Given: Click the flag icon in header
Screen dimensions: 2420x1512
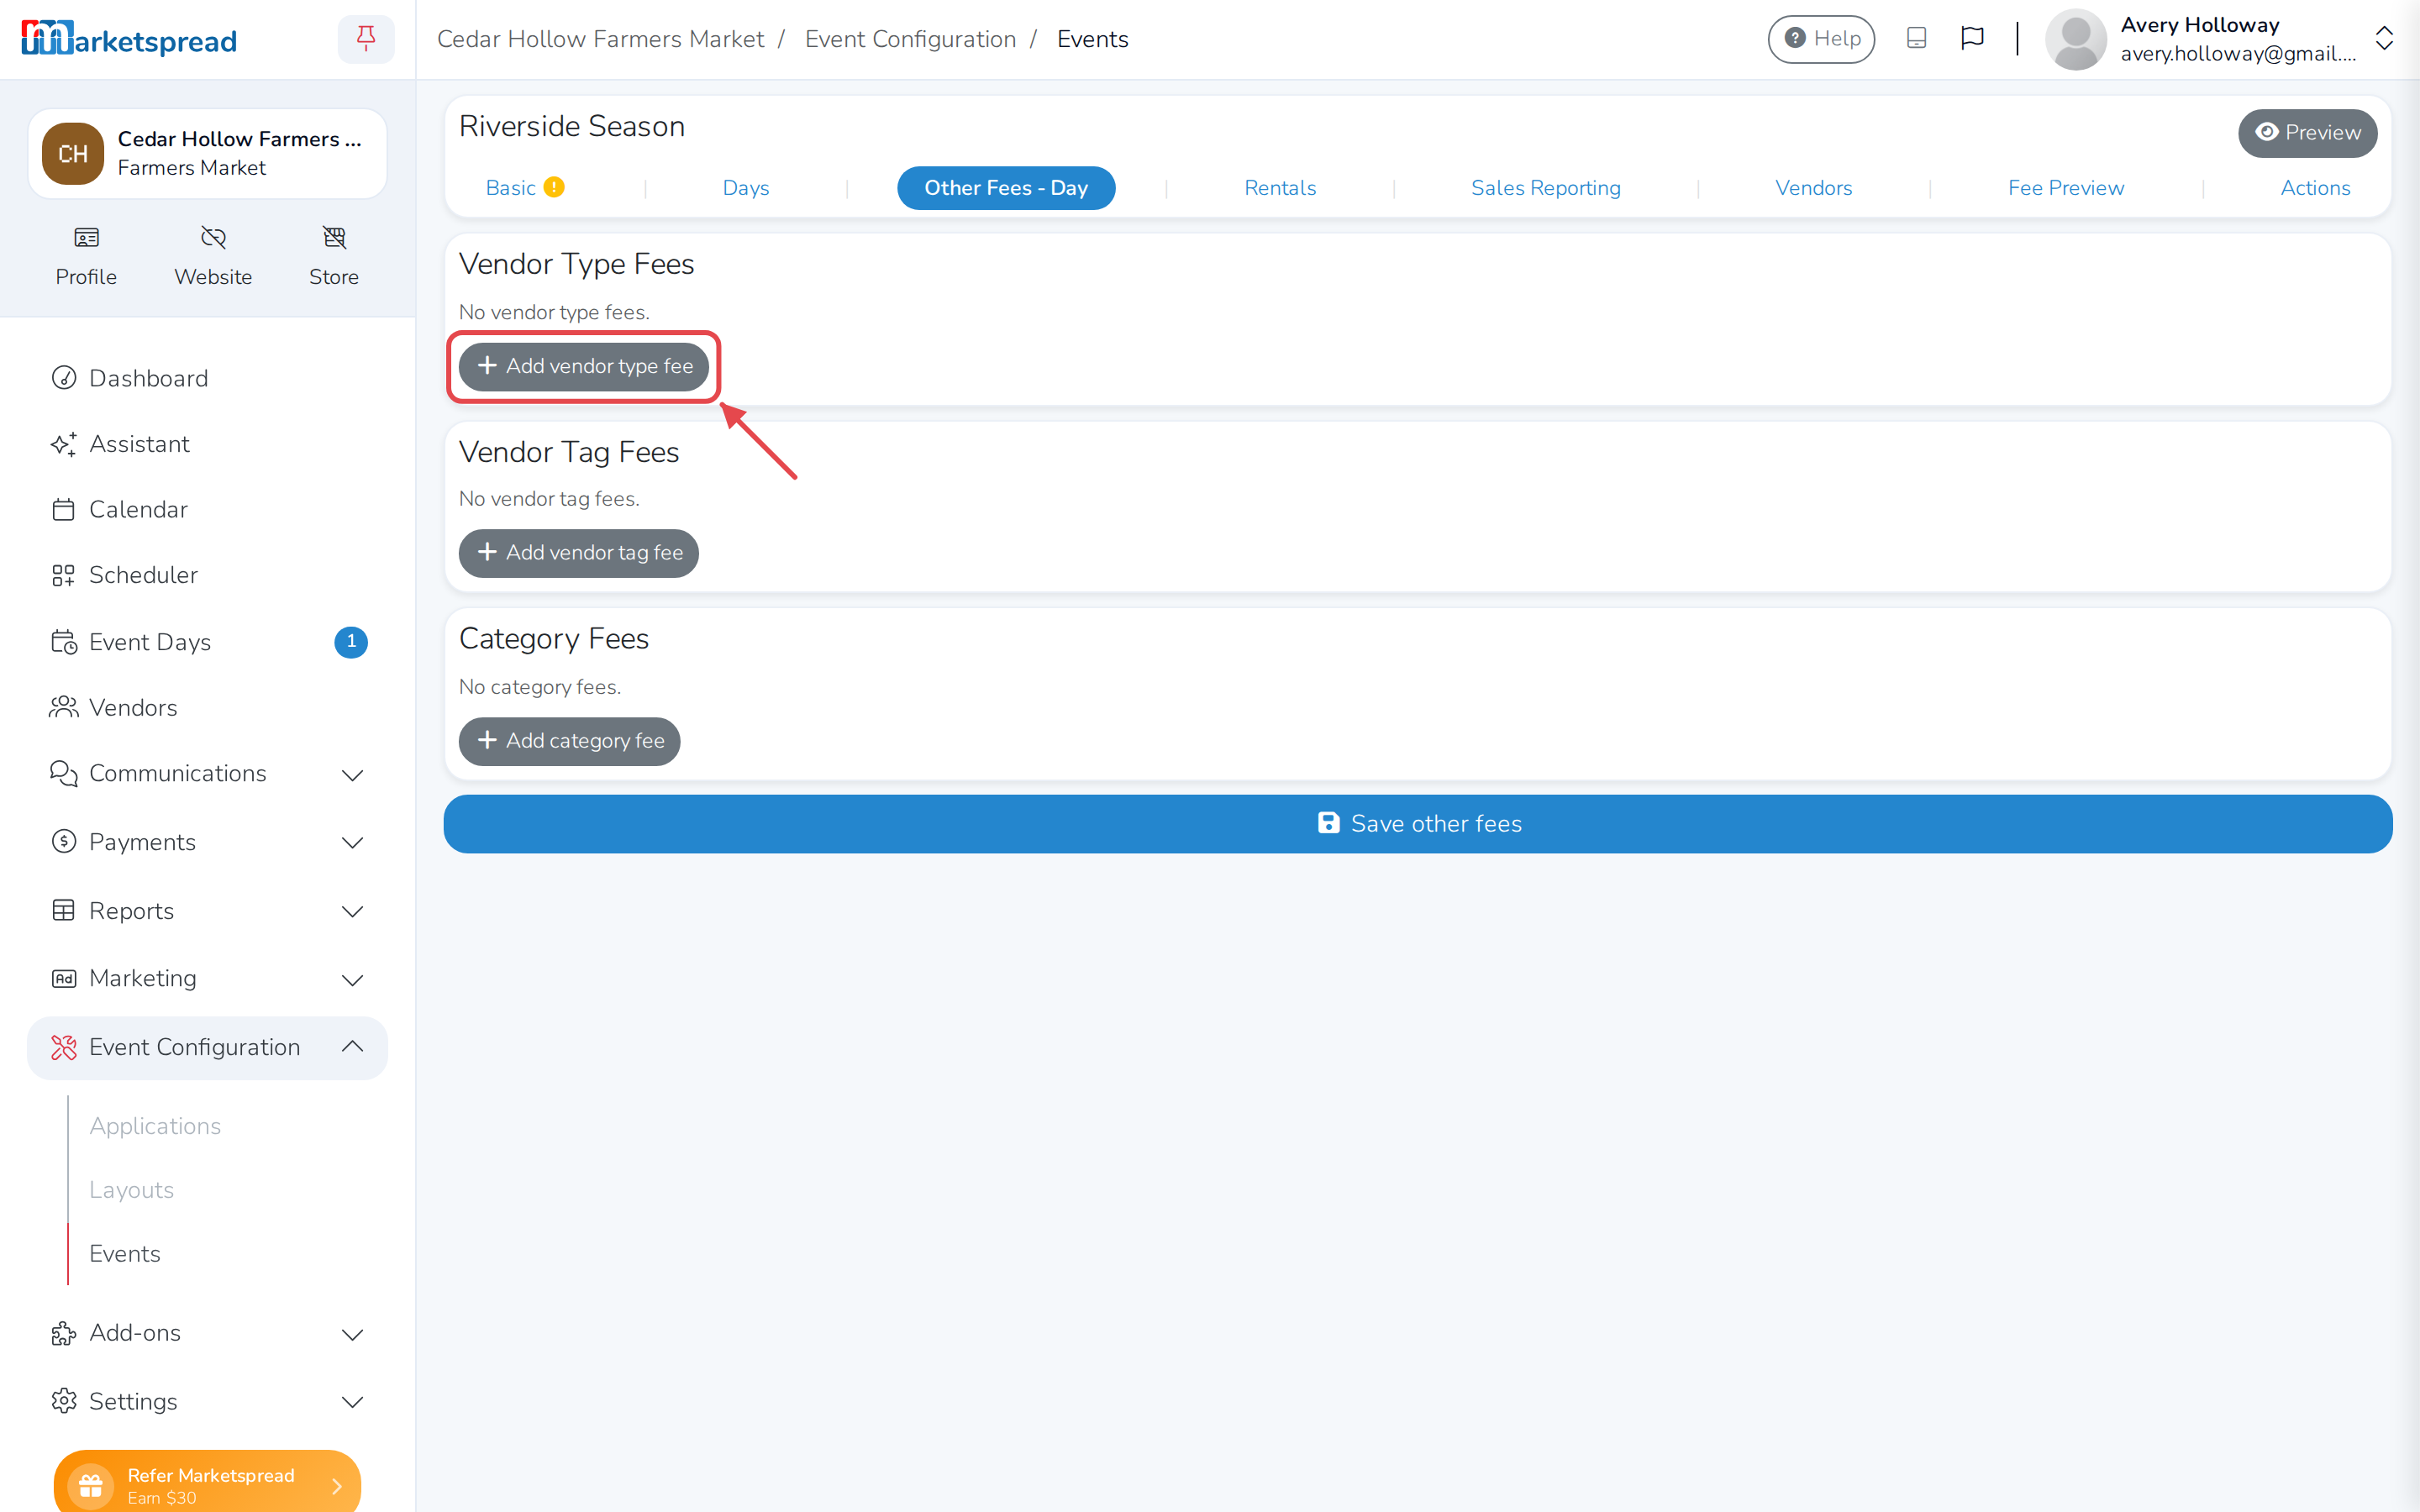Looking at the screenshot, I should 1972,38.
